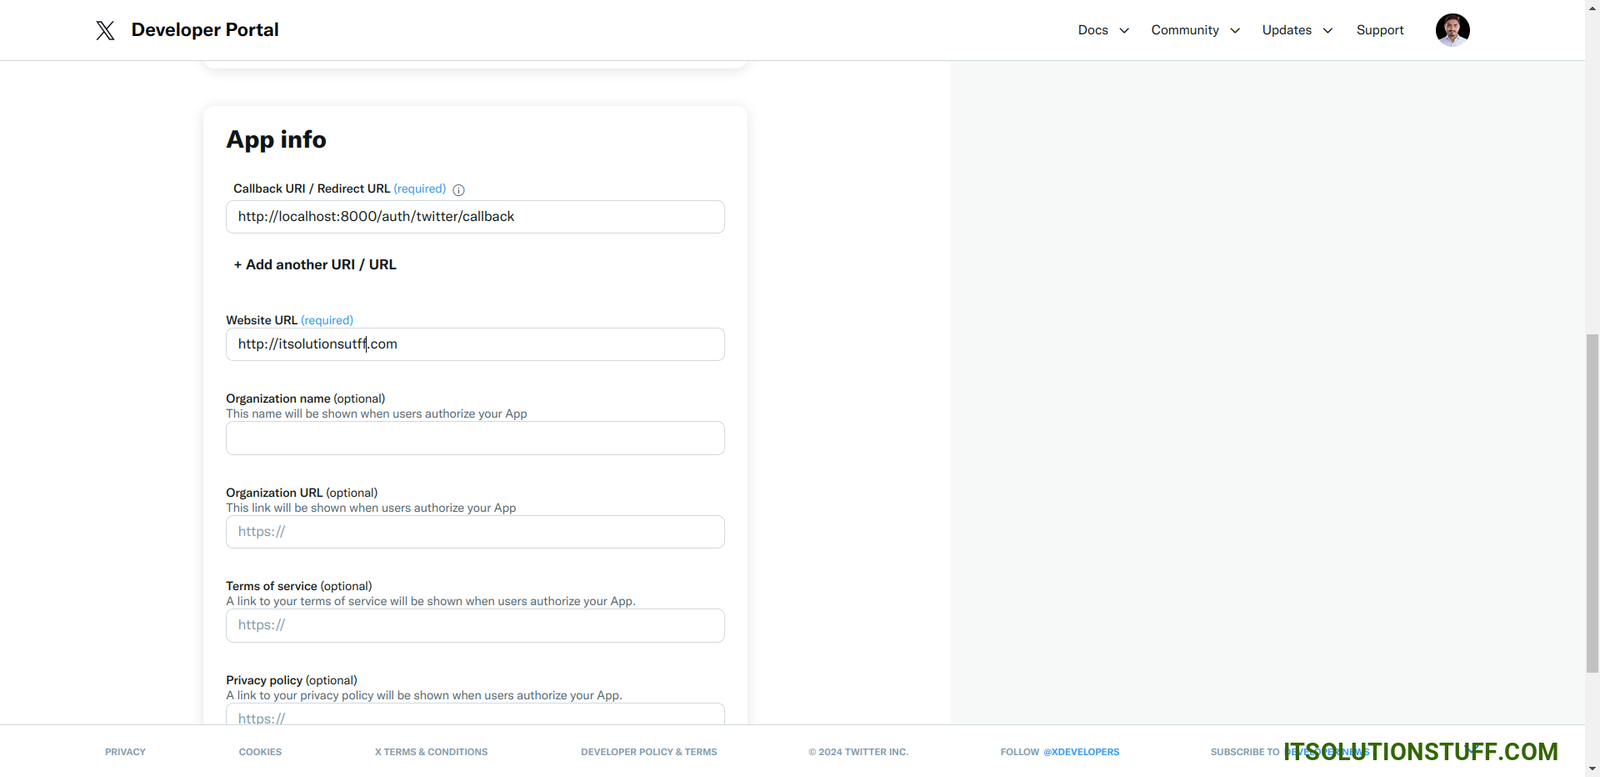The image size is (1600, 777).
Task: Select the Organization name field
Action: click(x=475, y=438)
